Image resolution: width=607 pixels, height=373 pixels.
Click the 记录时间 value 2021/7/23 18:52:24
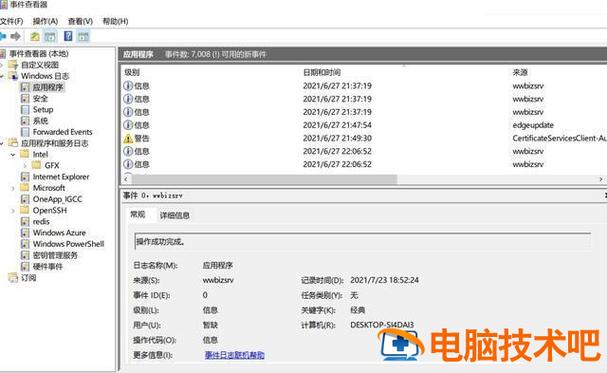click(384, 280)
